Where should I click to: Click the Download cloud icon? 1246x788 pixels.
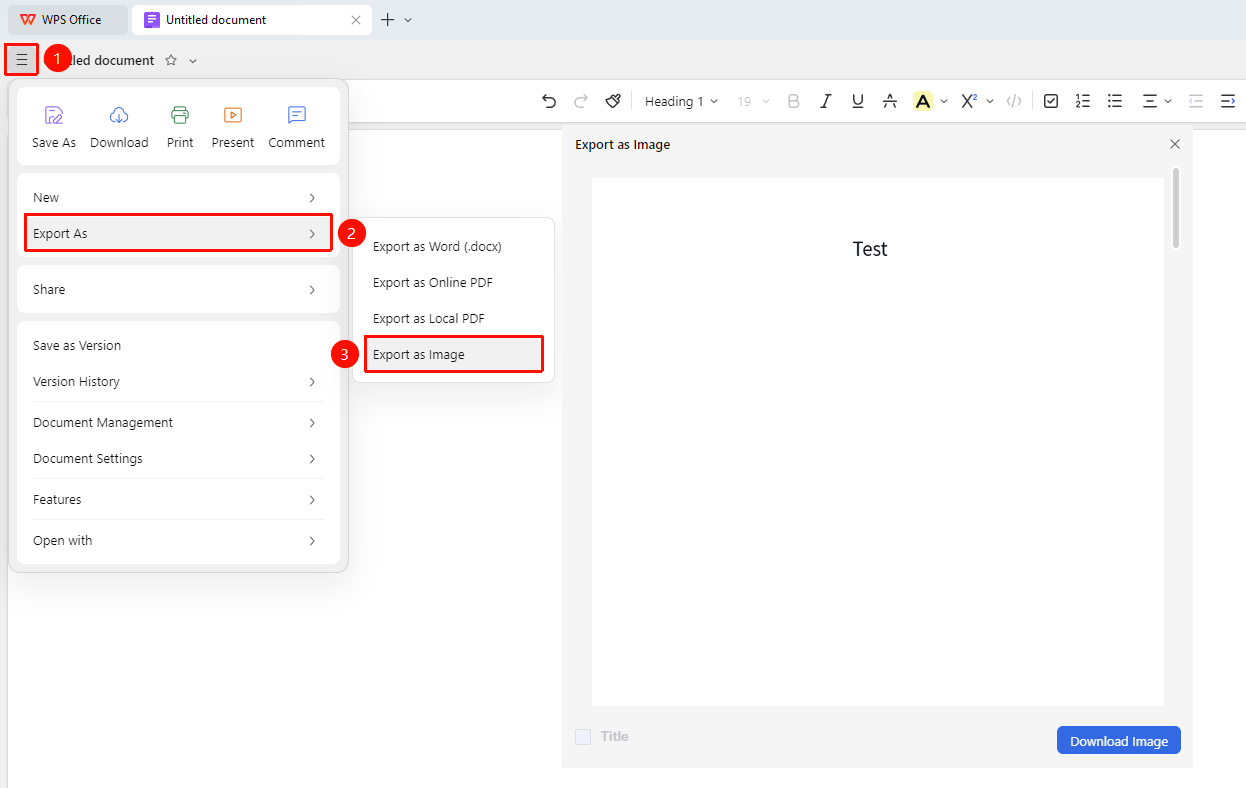coord(119,115)
